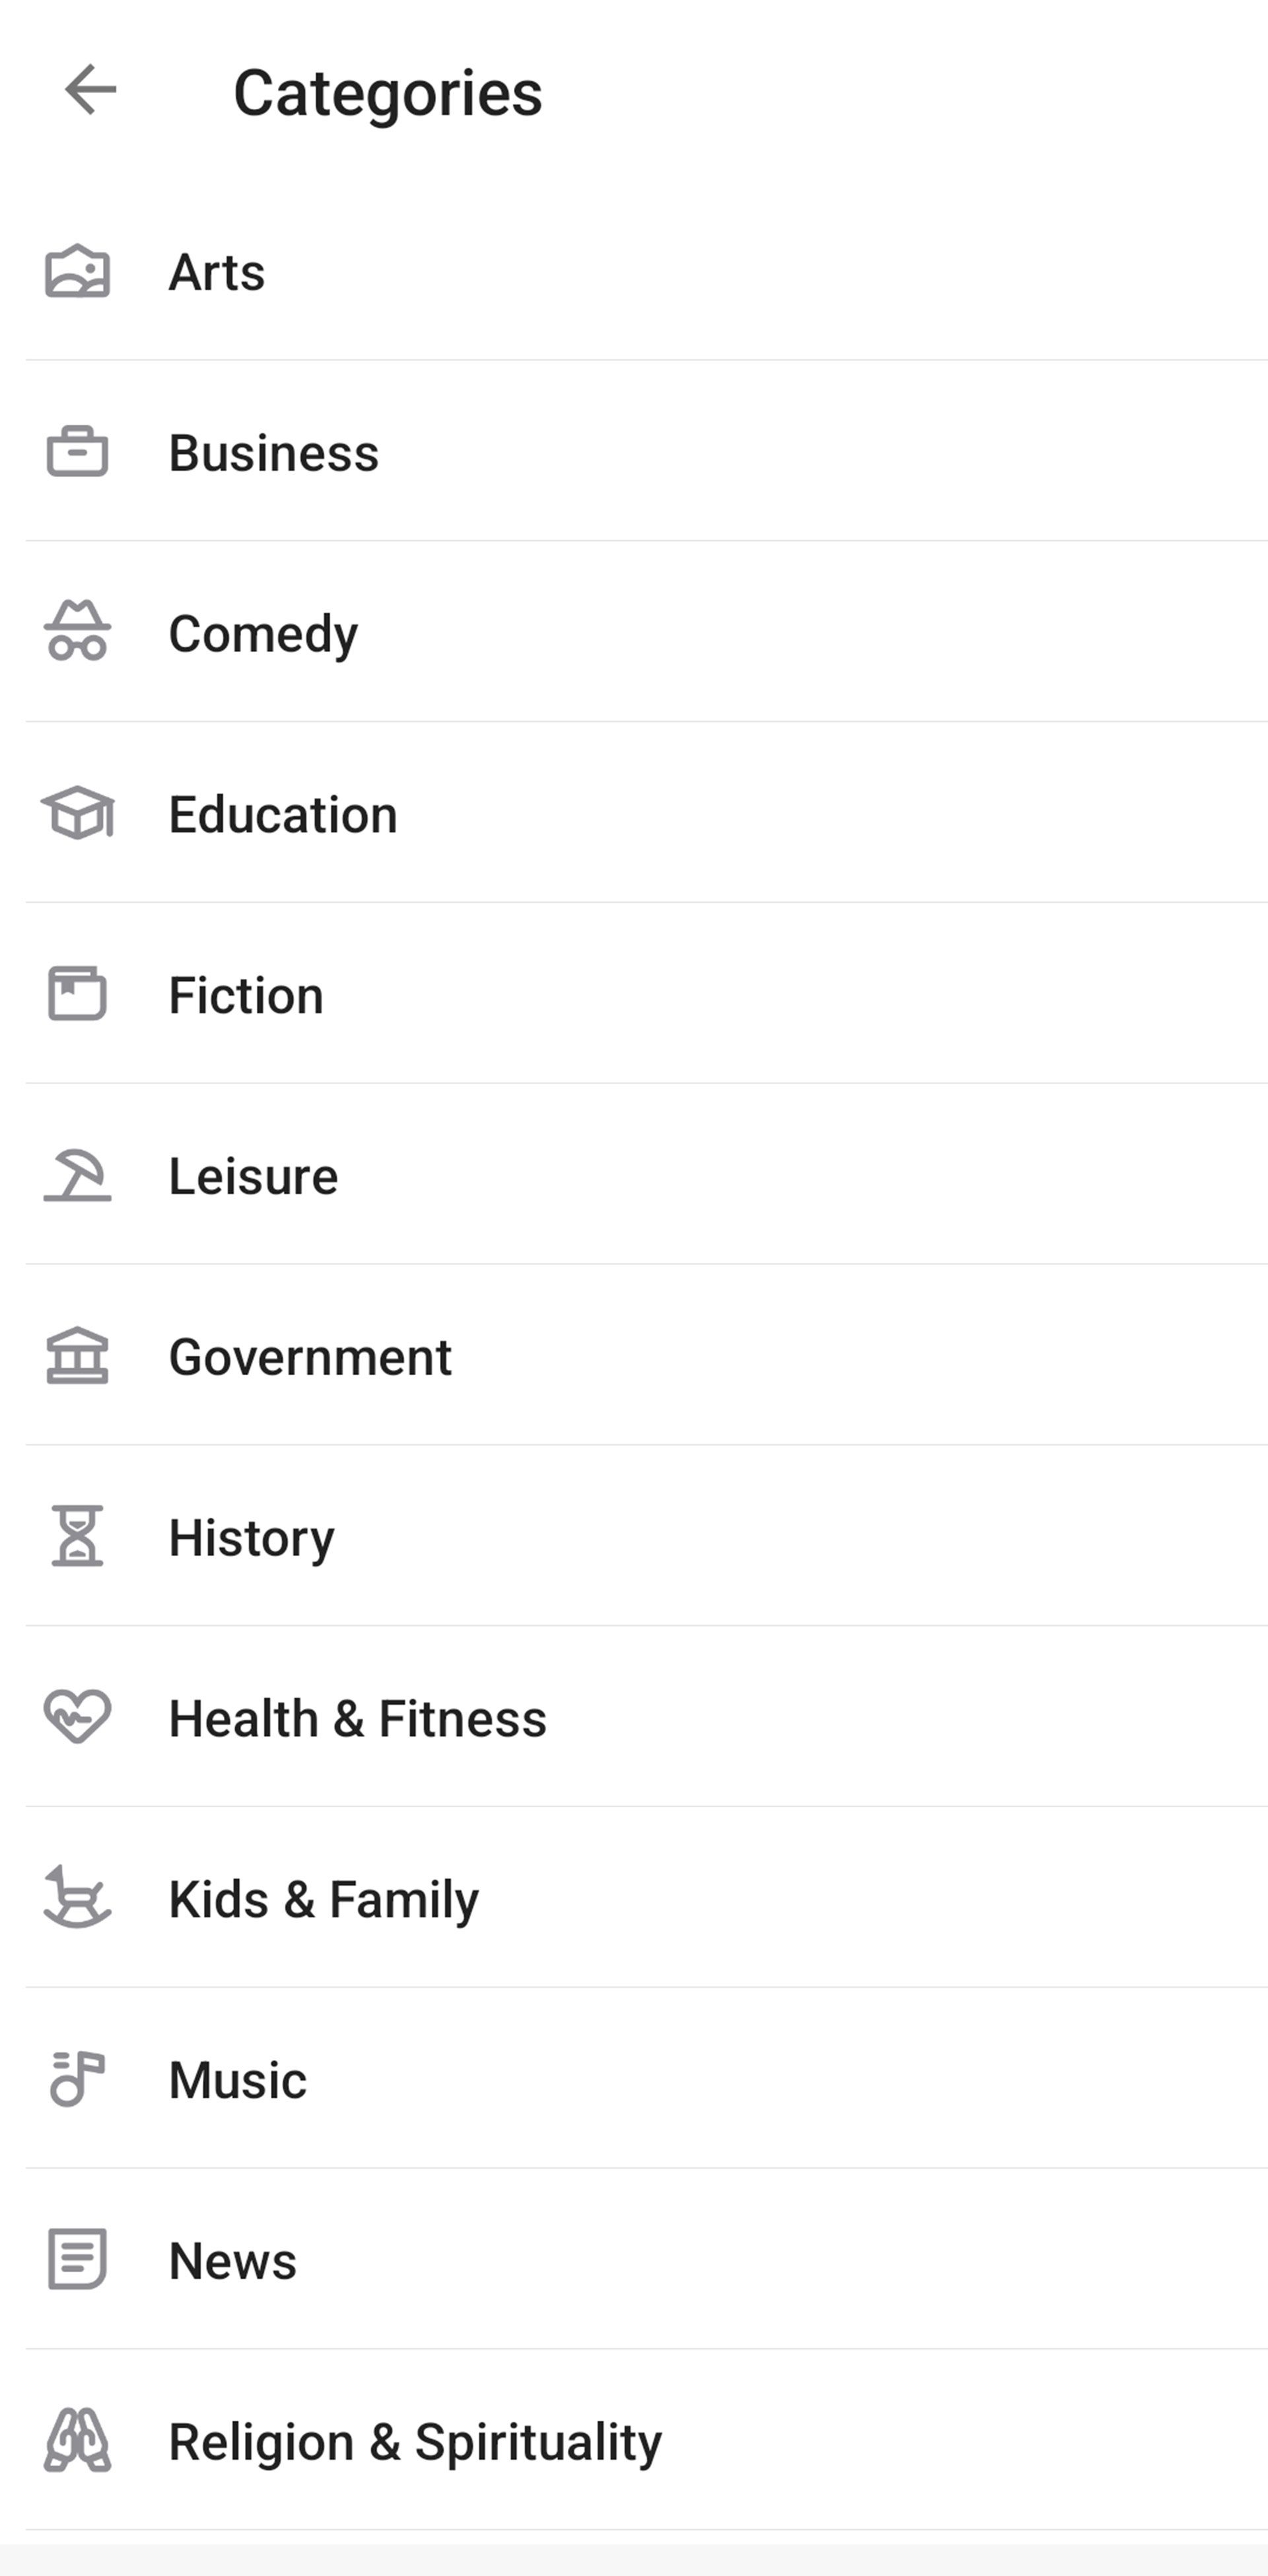This screenshot has height=2576, width=1268.
Task: Tap the Government building icon
Action: pos(77,1356)
